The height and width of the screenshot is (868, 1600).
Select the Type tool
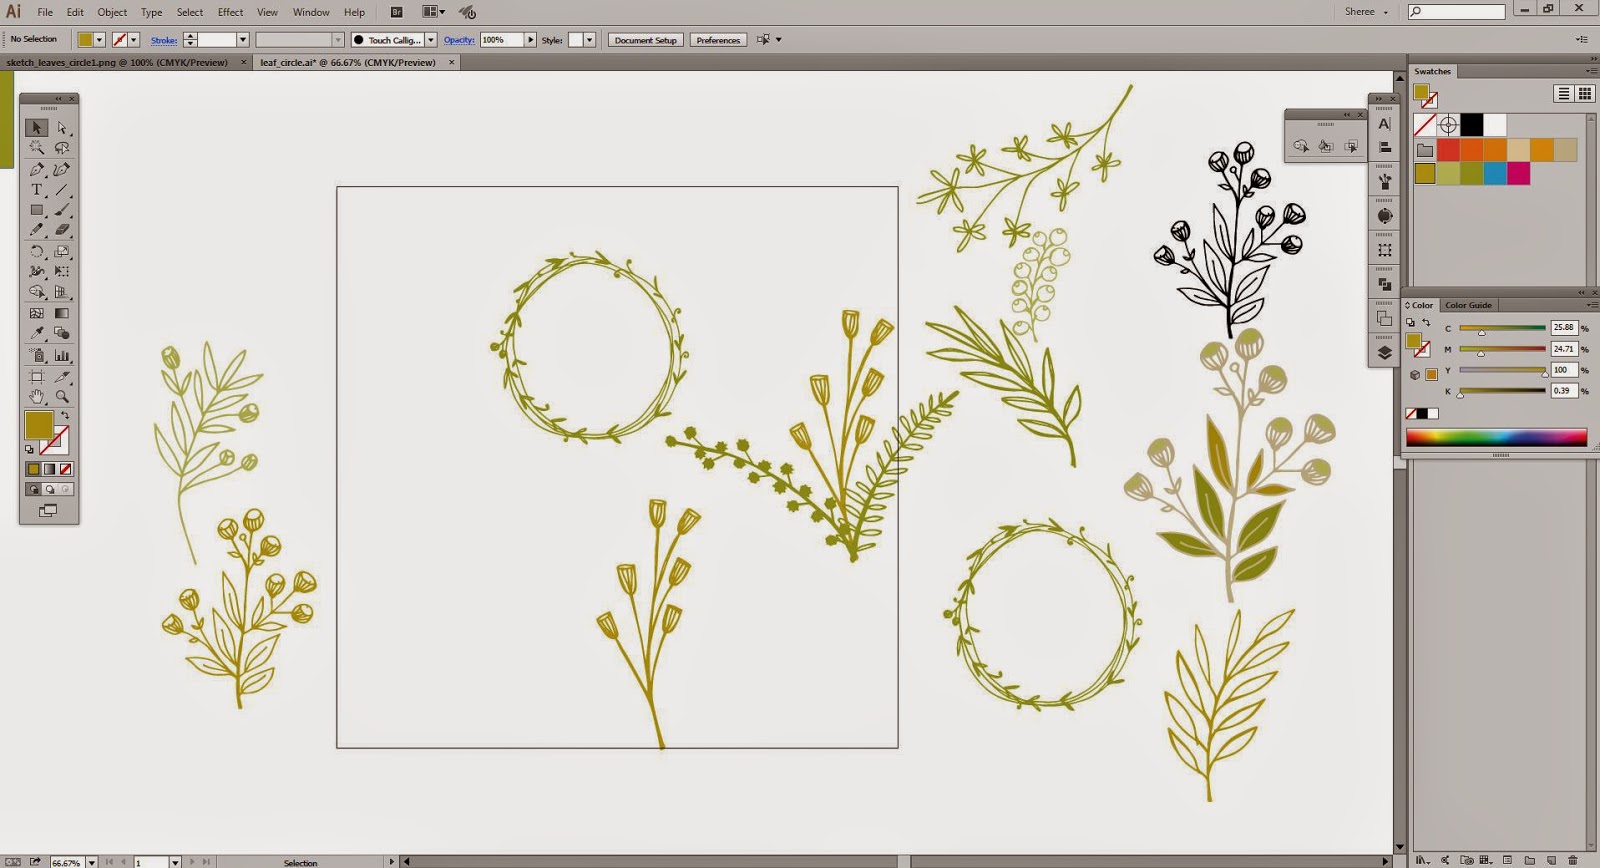(x=36, y=190)
